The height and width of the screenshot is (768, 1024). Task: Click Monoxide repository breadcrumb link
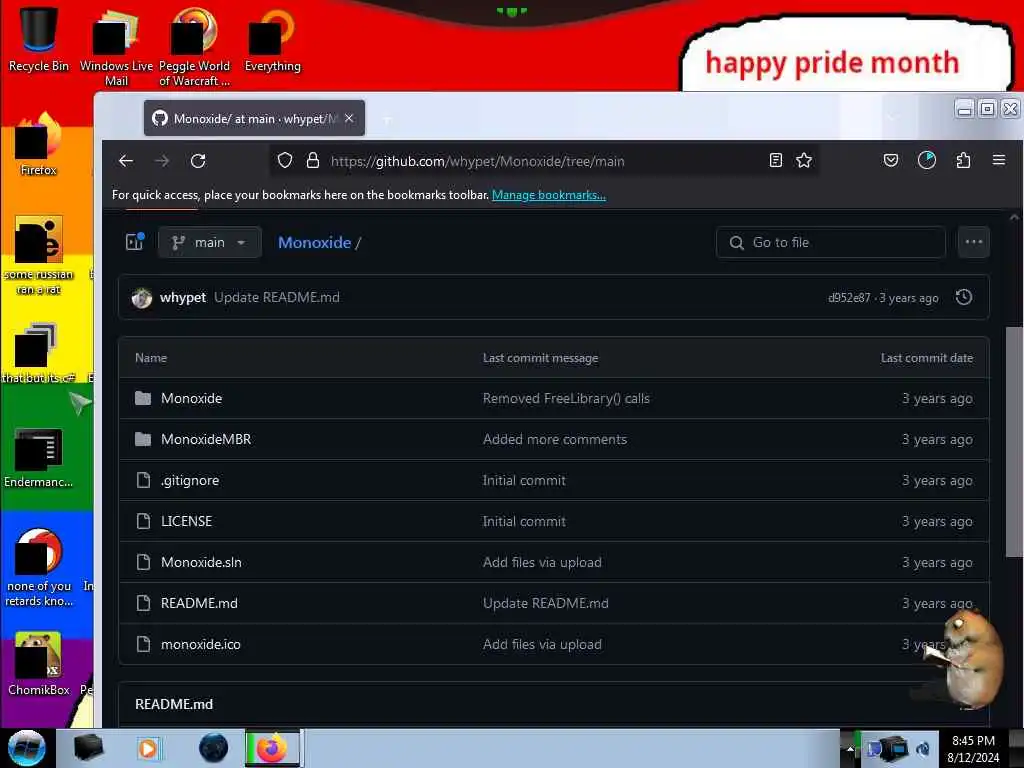(315, 242)
